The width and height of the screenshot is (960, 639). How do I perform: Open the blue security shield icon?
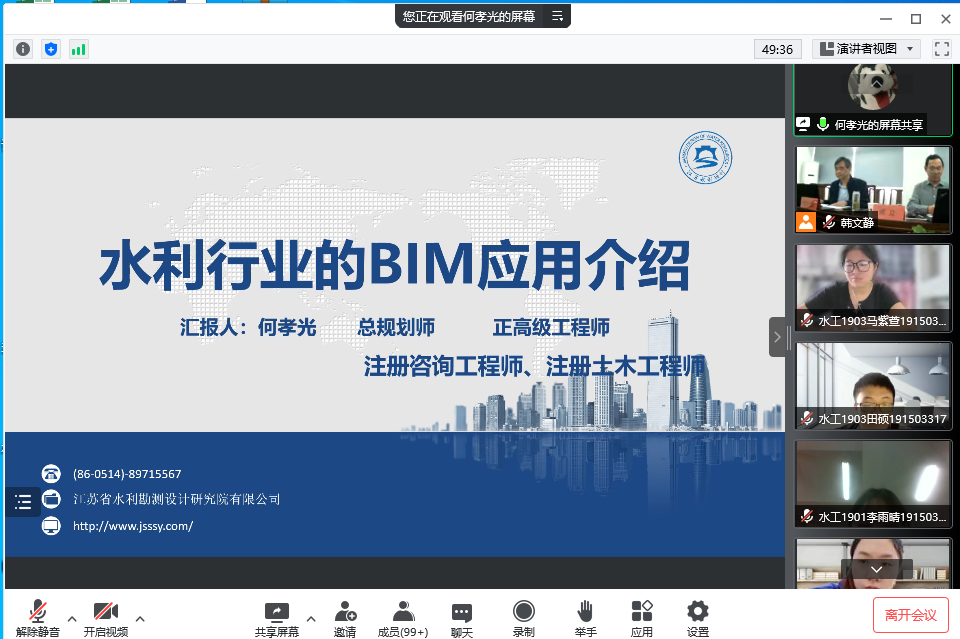coord(51,48)
